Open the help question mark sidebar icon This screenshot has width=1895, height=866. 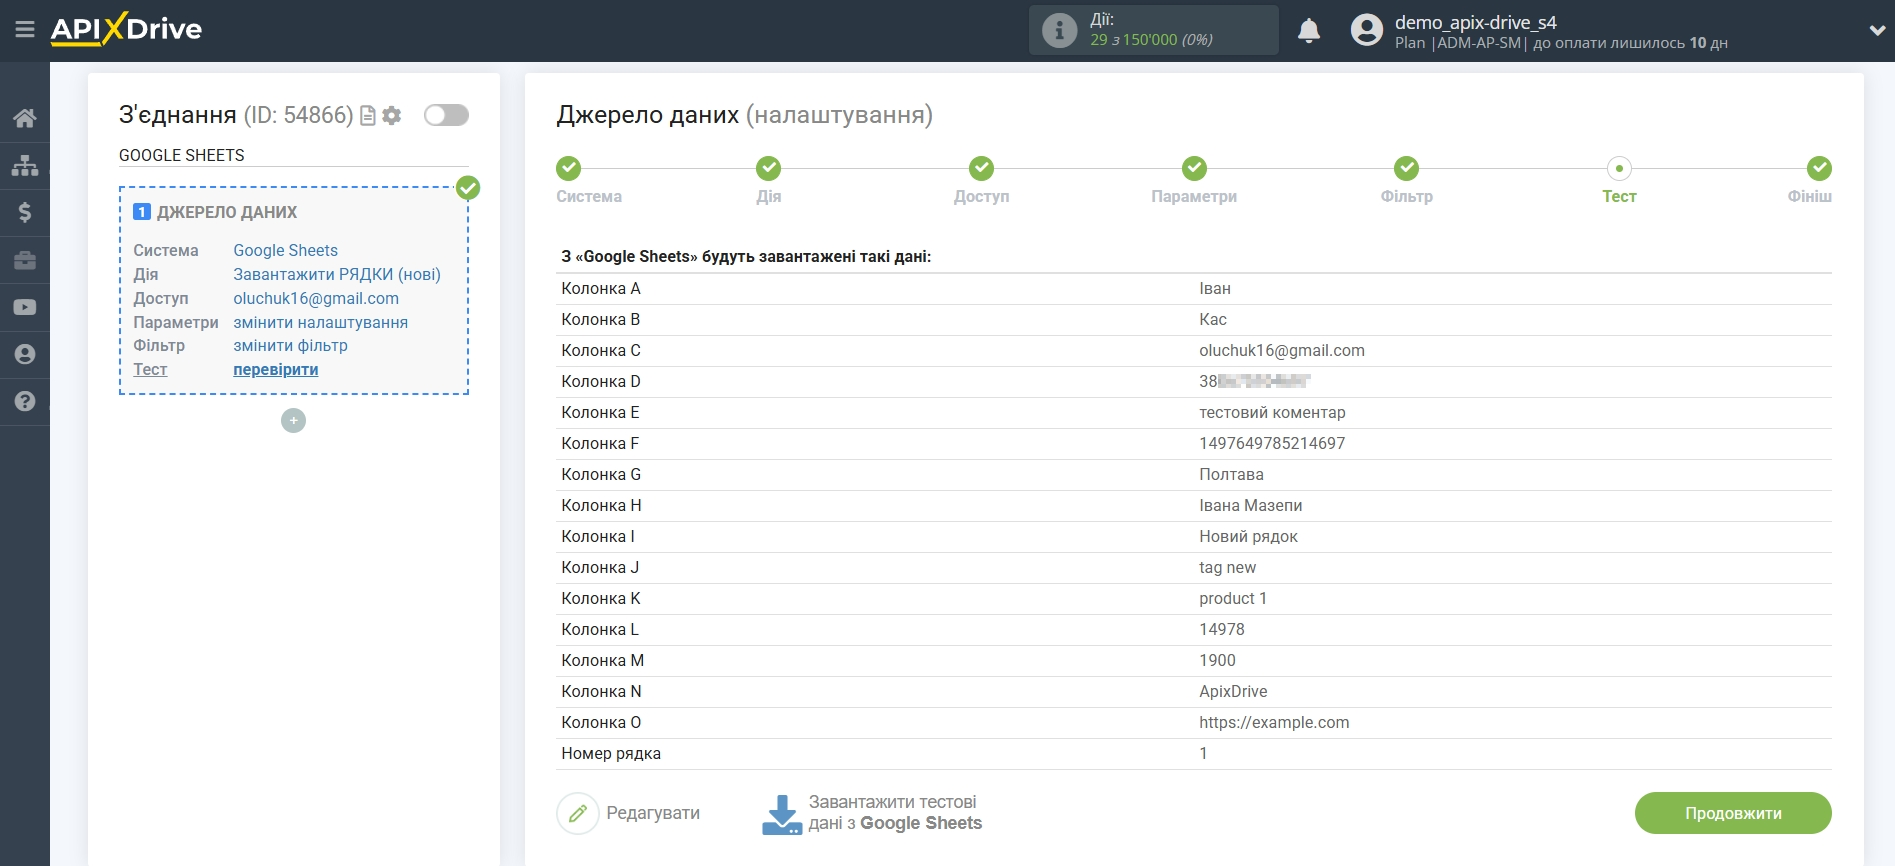pos(25,401)
